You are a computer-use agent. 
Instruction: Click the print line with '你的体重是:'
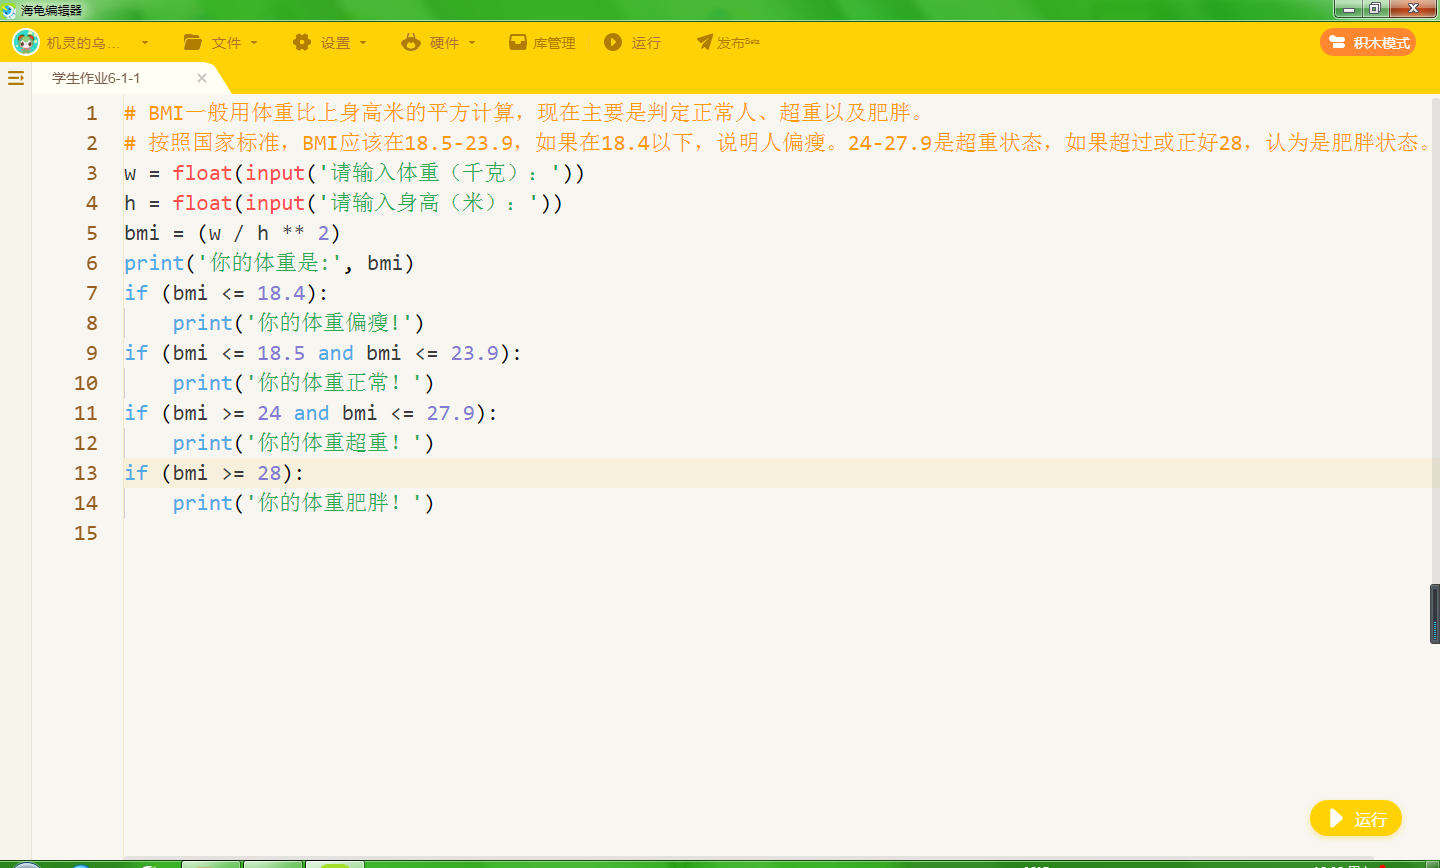pyautogui.click(x=269, y=263)
